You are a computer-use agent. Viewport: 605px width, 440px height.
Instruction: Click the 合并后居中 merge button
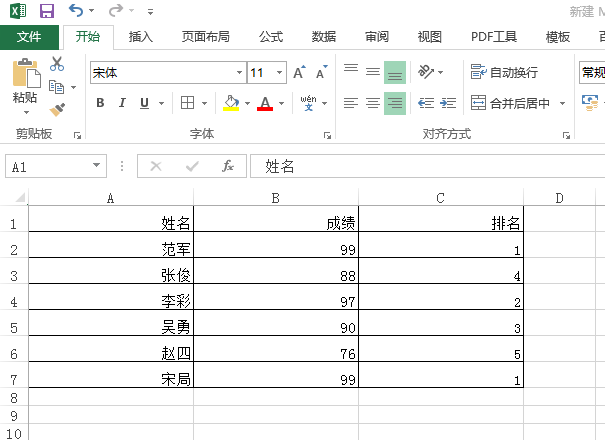pos(510,103)
